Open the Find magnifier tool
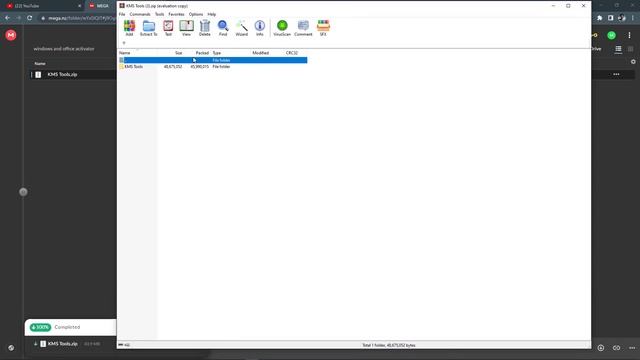 click(x=223, y=28)
